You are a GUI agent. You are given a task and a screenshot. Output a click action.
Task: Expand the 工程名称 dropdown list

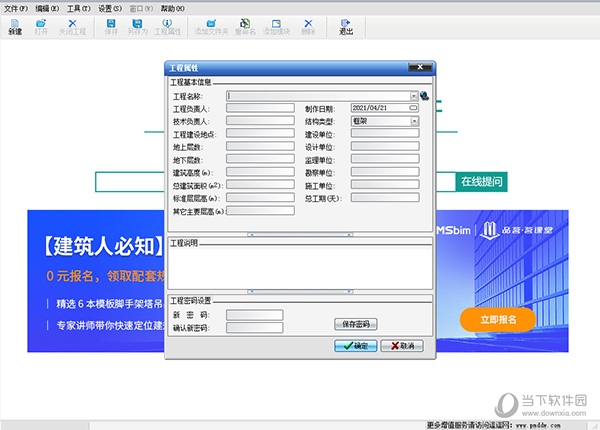pyautogui.click(x=414, y=96)
